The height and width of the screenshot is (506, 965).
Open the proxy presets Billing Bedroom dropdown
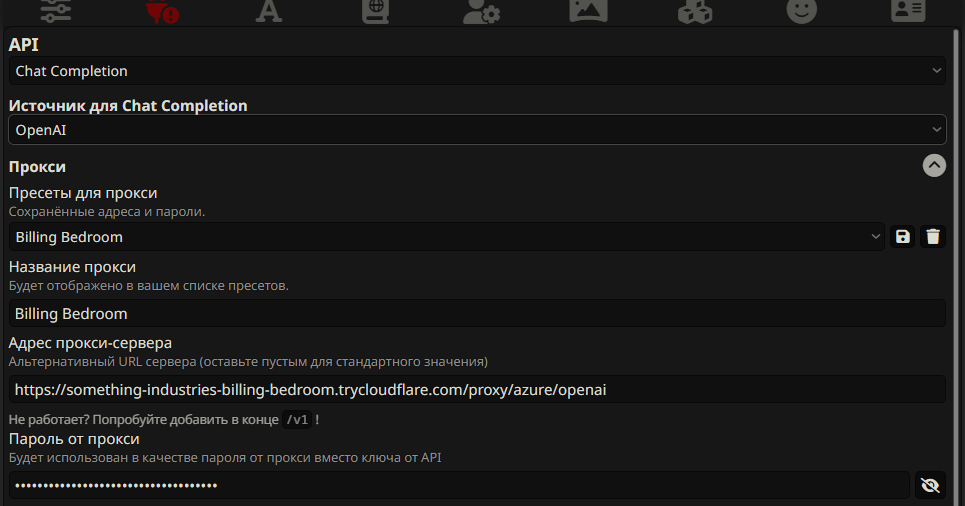[x=447, y=237]
